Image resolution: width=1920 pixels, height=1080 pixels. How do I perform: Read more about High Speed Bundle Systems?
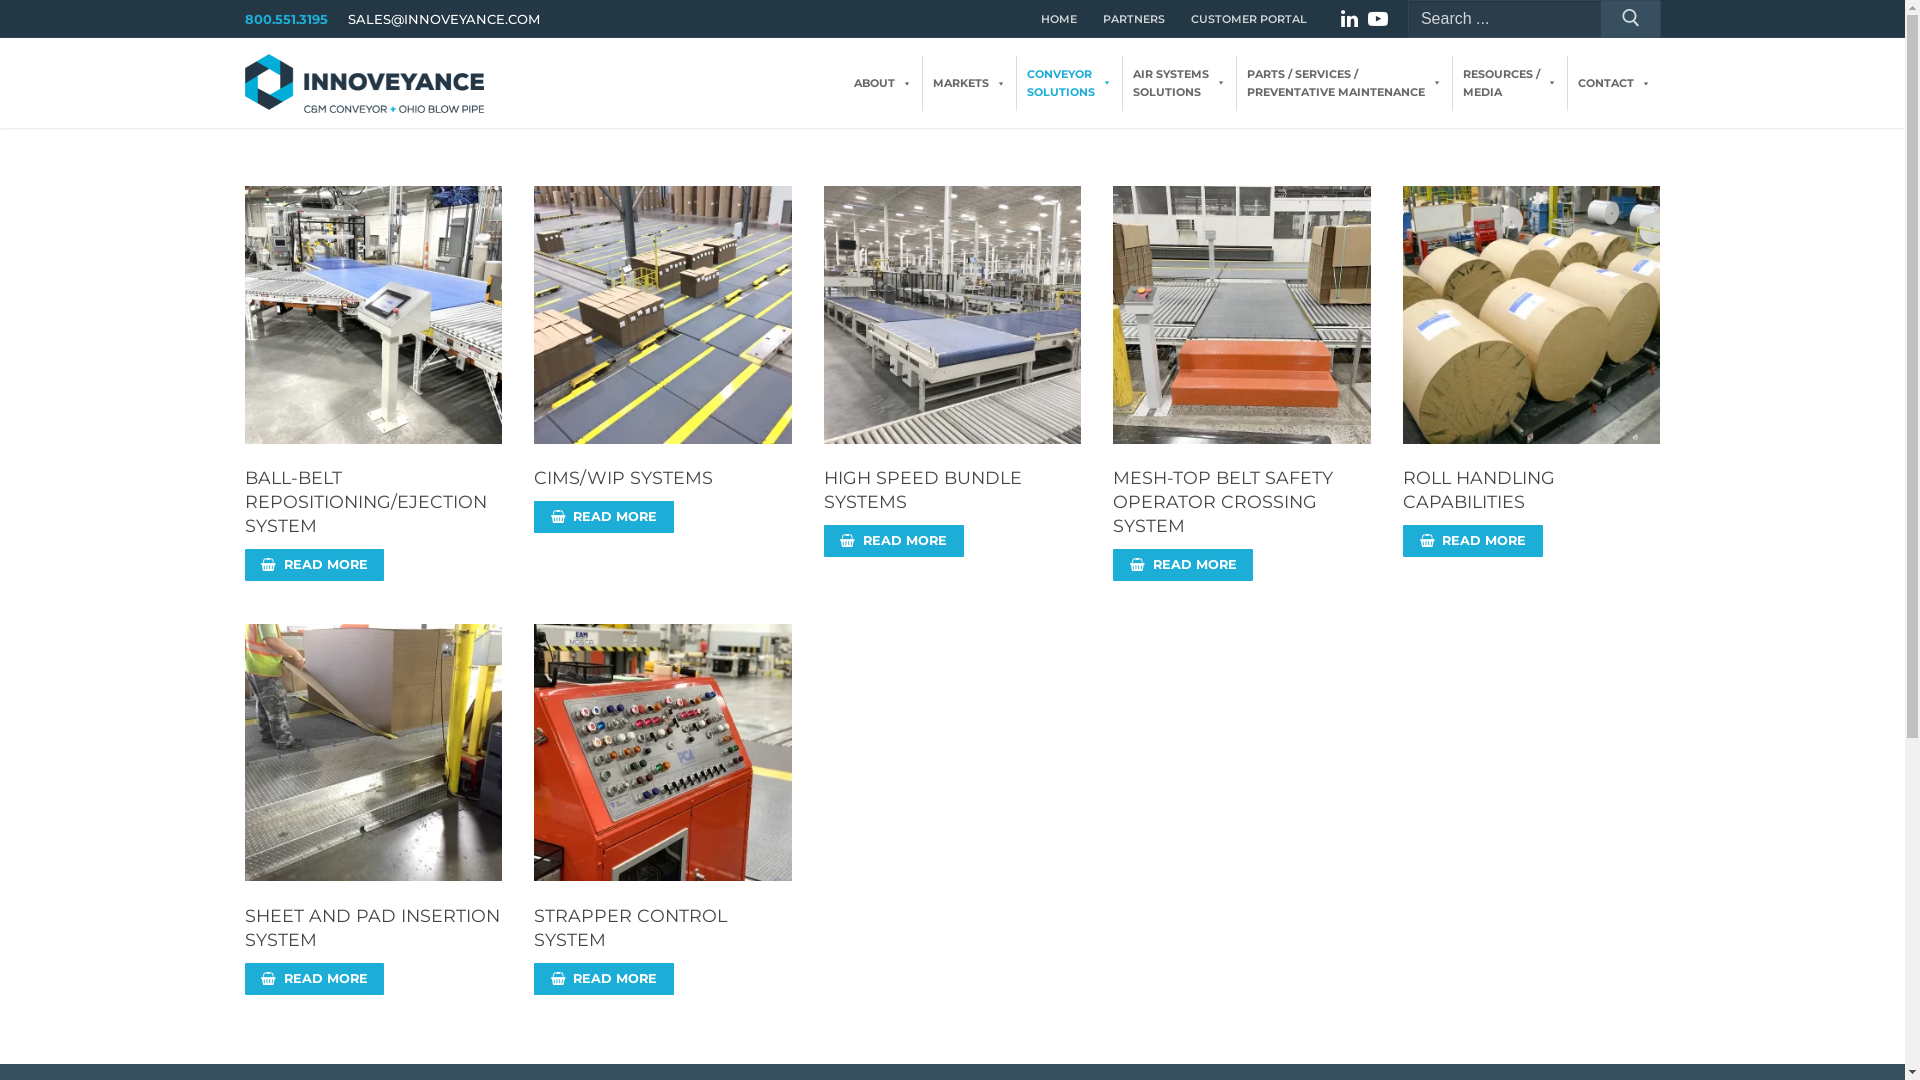tap(894, 541)
